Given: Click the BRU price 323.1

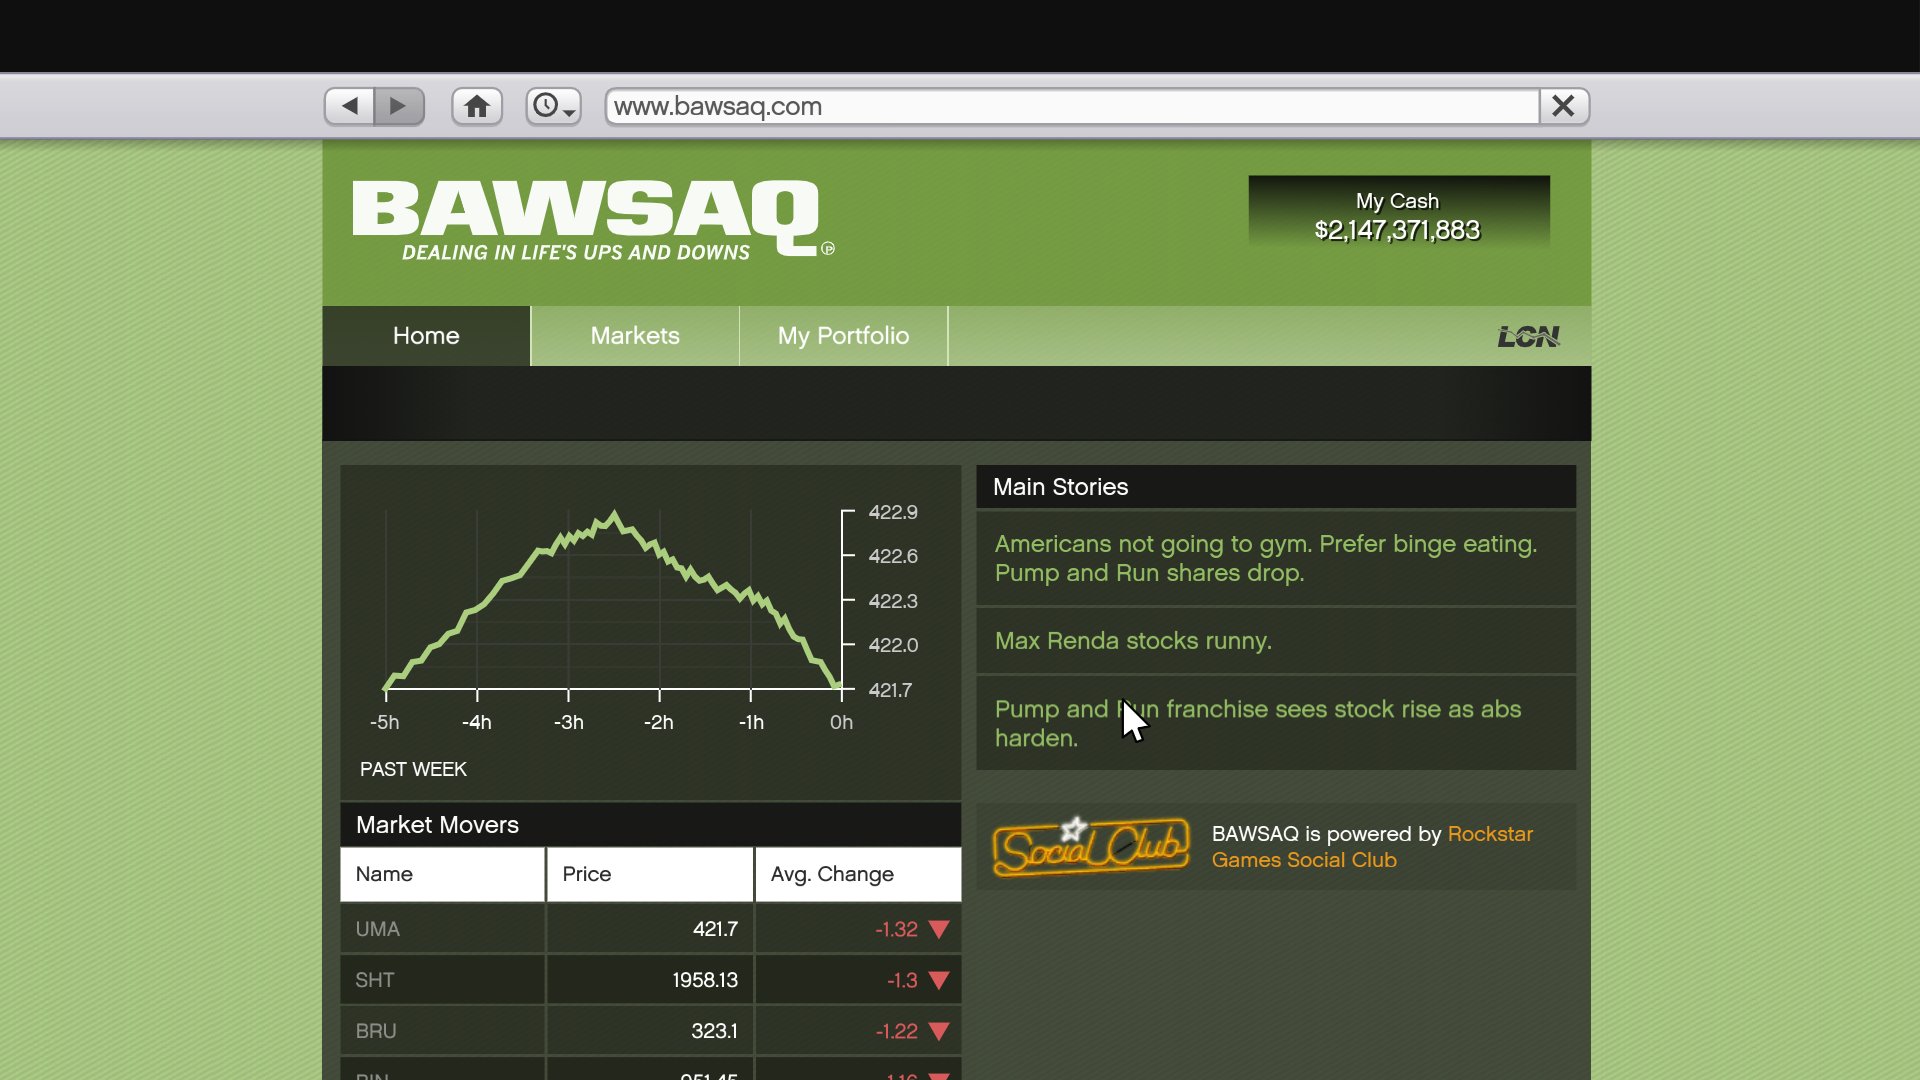Looking at the screenshot, I should coord(714,1031).
